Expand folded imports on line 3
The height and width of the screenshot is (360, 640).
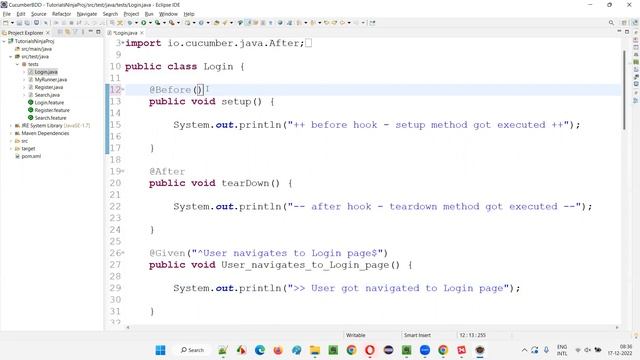tap(123, 43)
